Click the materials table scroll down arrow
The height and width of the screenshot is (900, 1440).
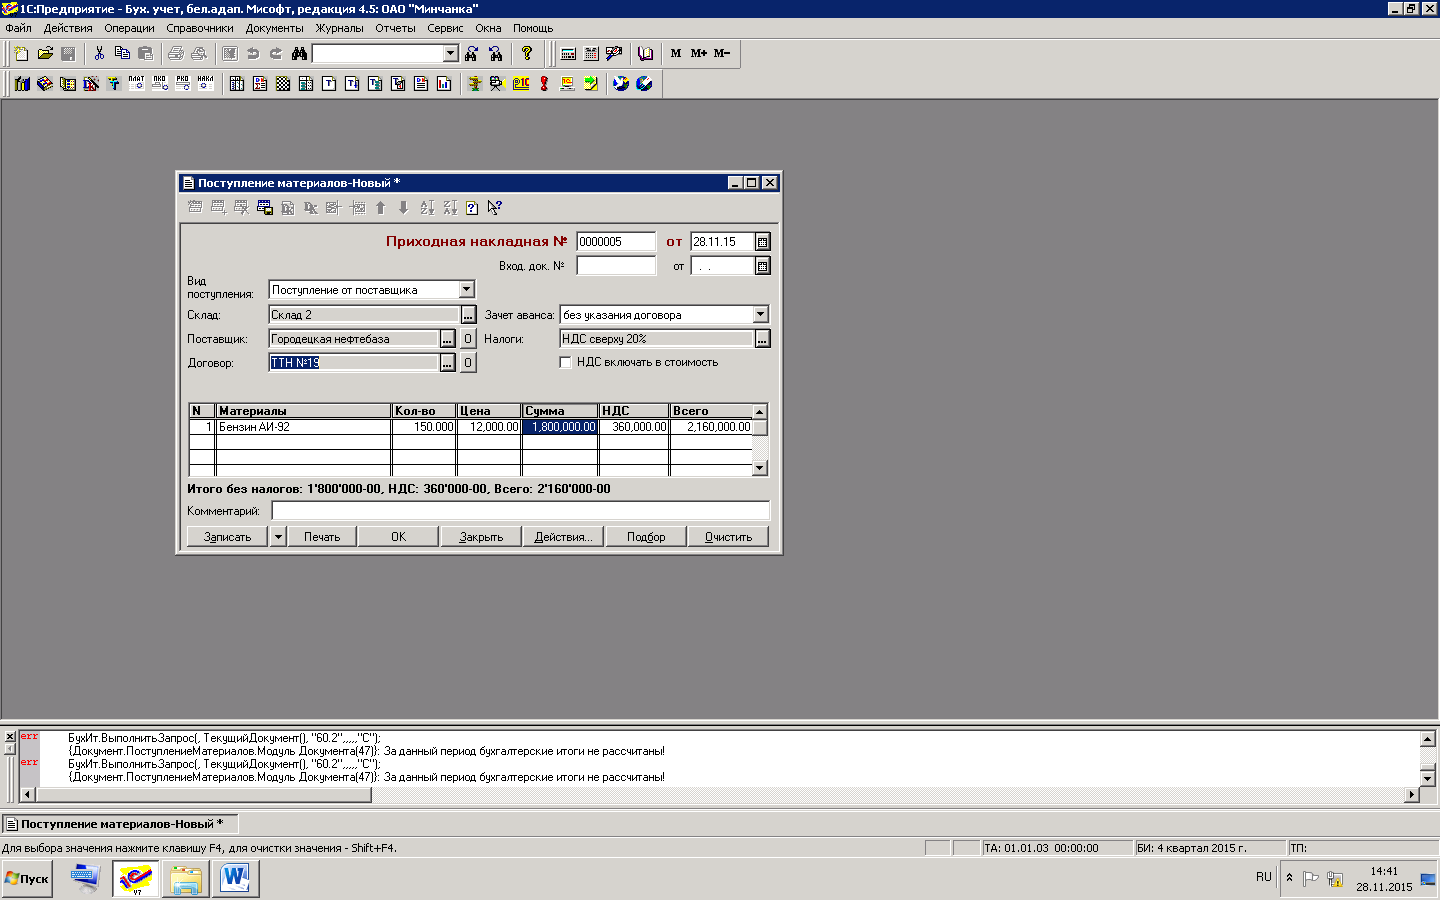point(760,468)
